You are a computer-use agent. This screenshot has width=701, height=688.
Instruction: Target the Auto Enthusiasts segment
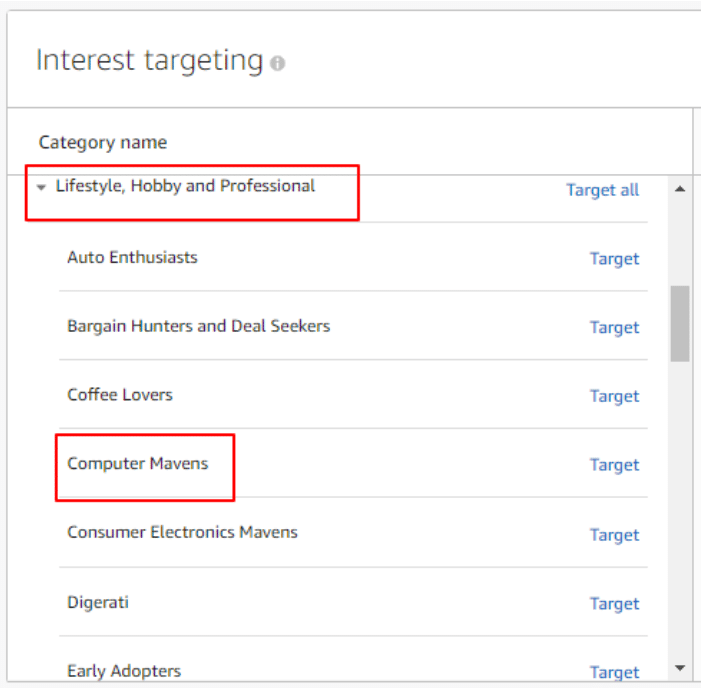614,259
